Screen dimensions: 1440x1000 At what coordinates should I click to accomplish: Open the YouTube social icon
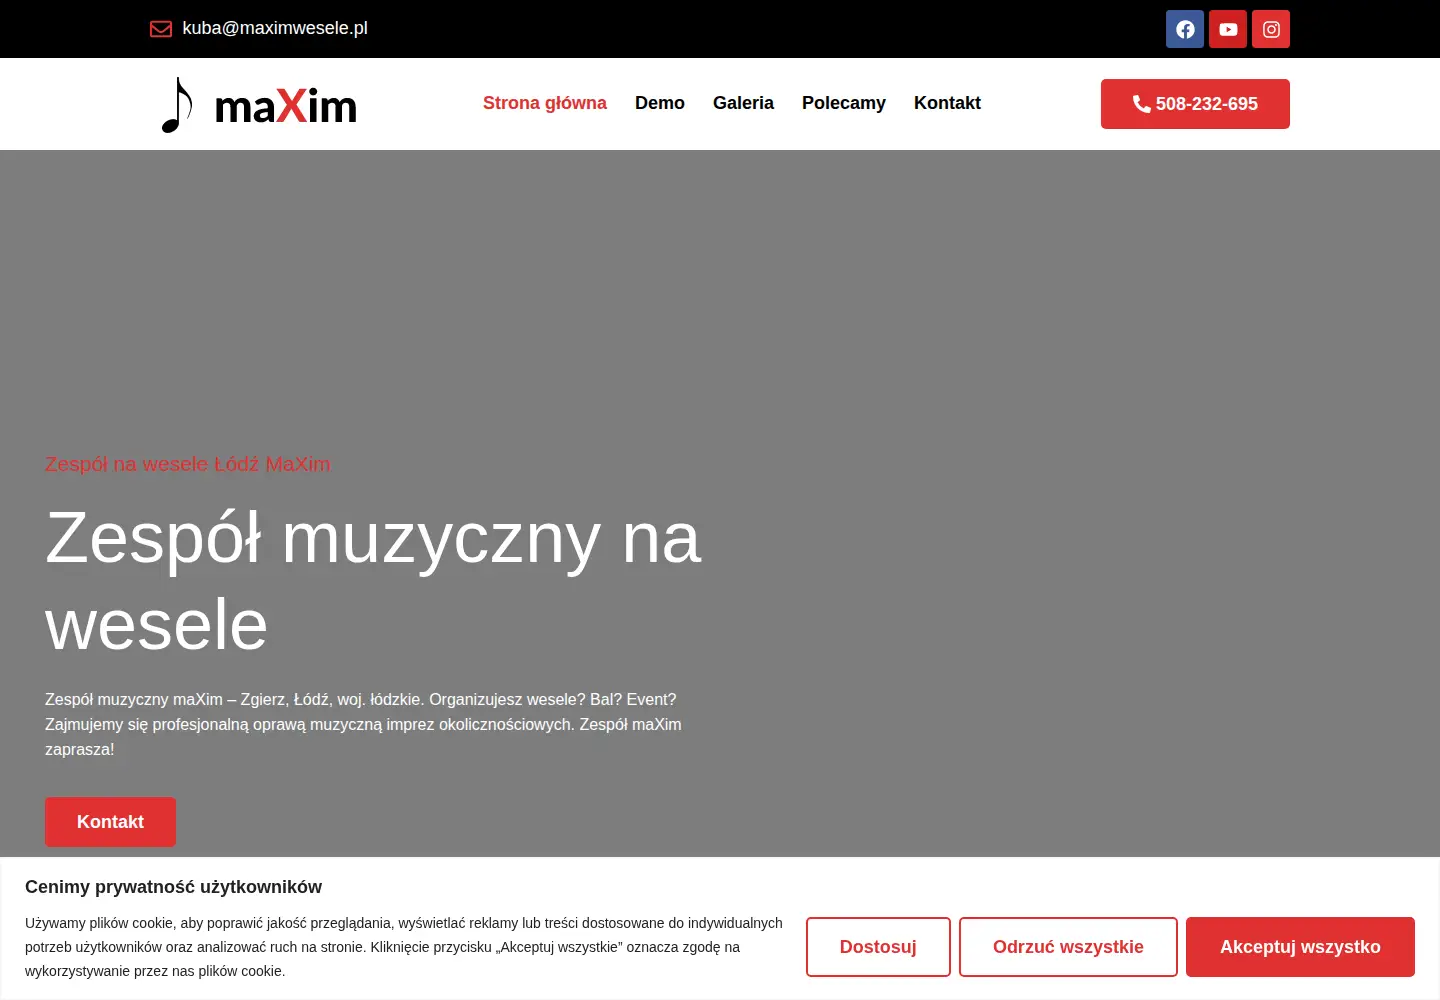tap(1228, 29)
